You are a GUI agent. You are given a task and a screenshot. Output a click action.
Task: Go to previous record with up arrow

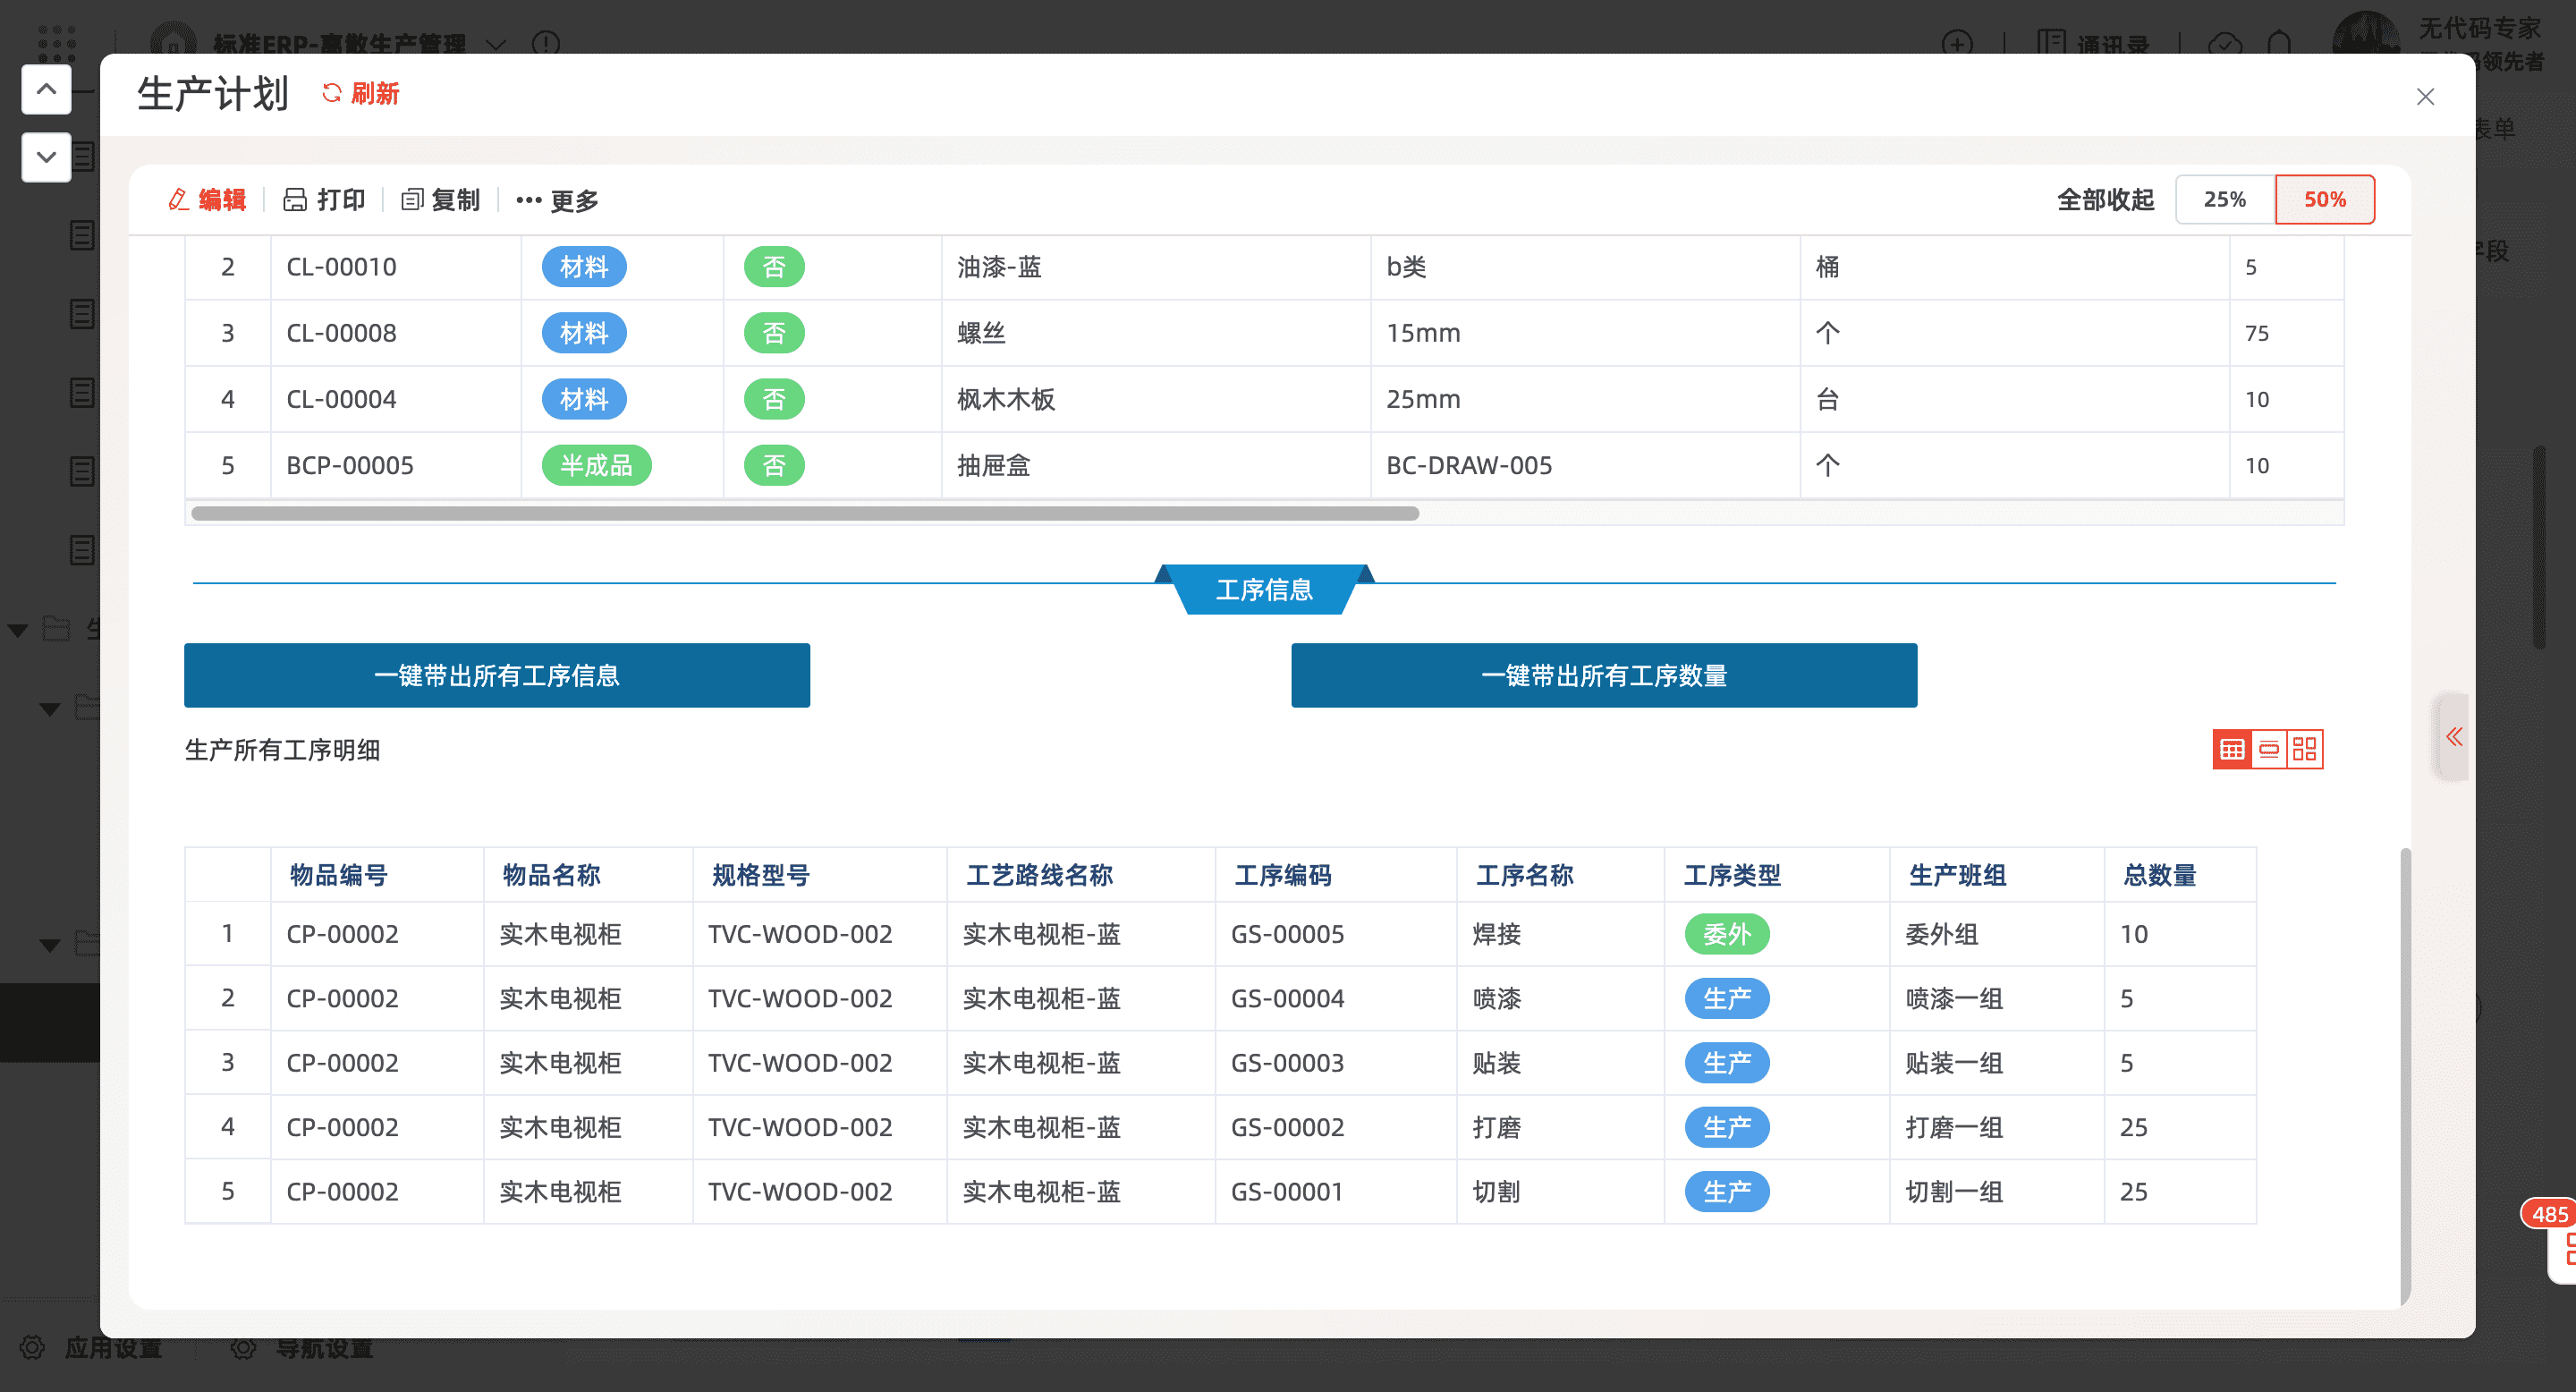point(46,89)
